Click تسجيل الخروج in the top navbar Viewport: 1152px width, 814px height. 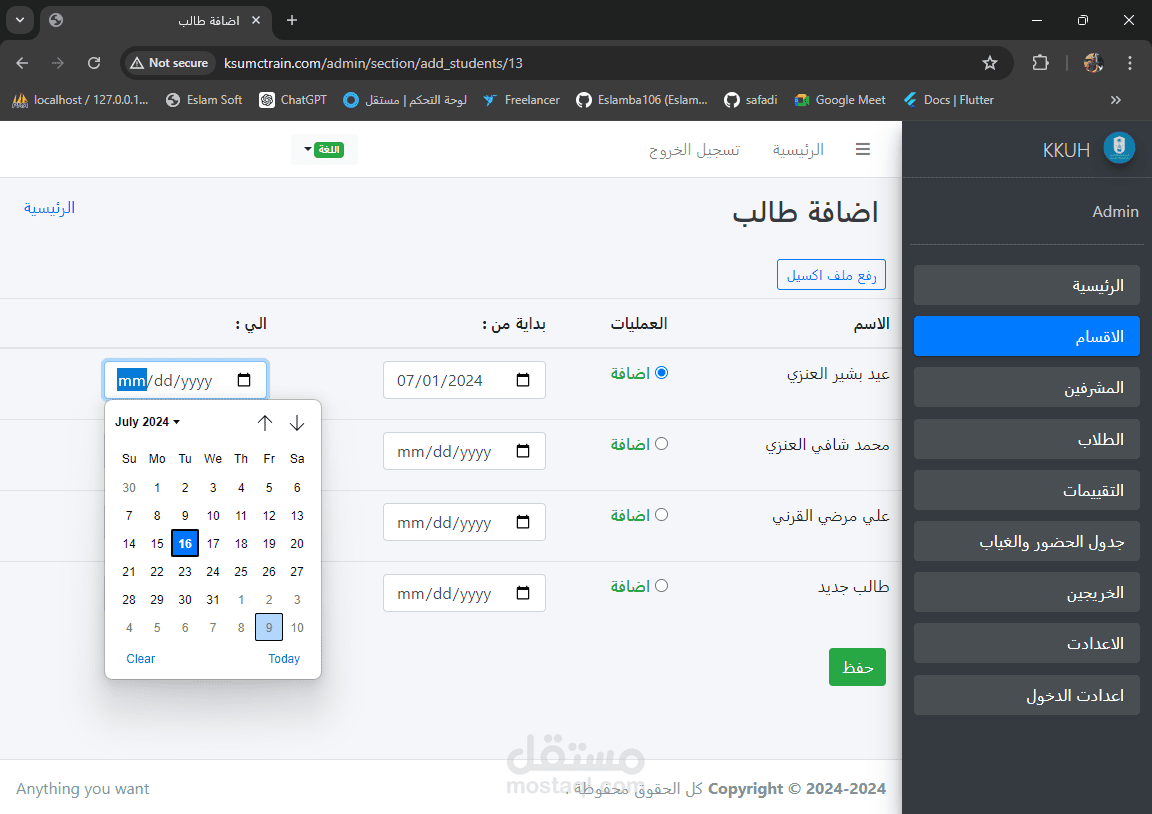pos(694,150)
